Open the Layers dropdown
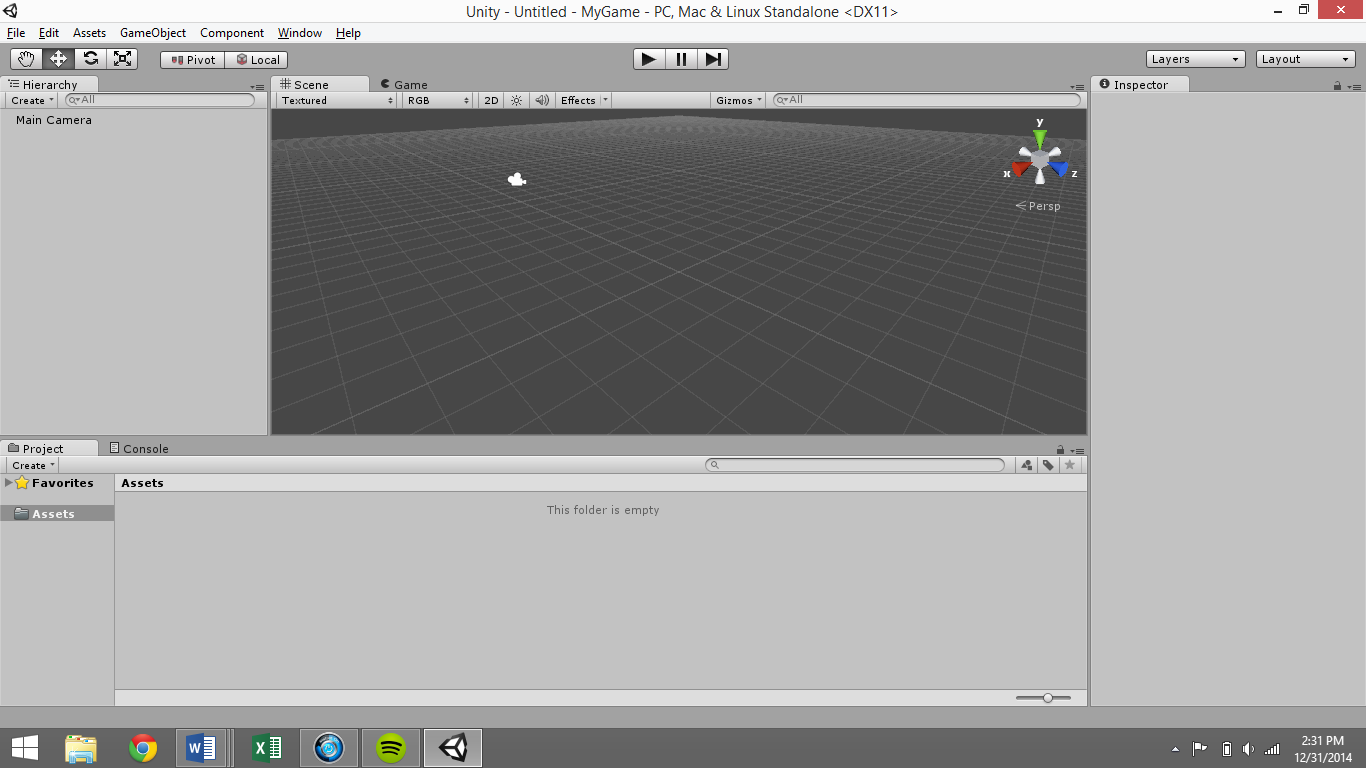Screen dimensions: 1366x768 (1196, 59)
